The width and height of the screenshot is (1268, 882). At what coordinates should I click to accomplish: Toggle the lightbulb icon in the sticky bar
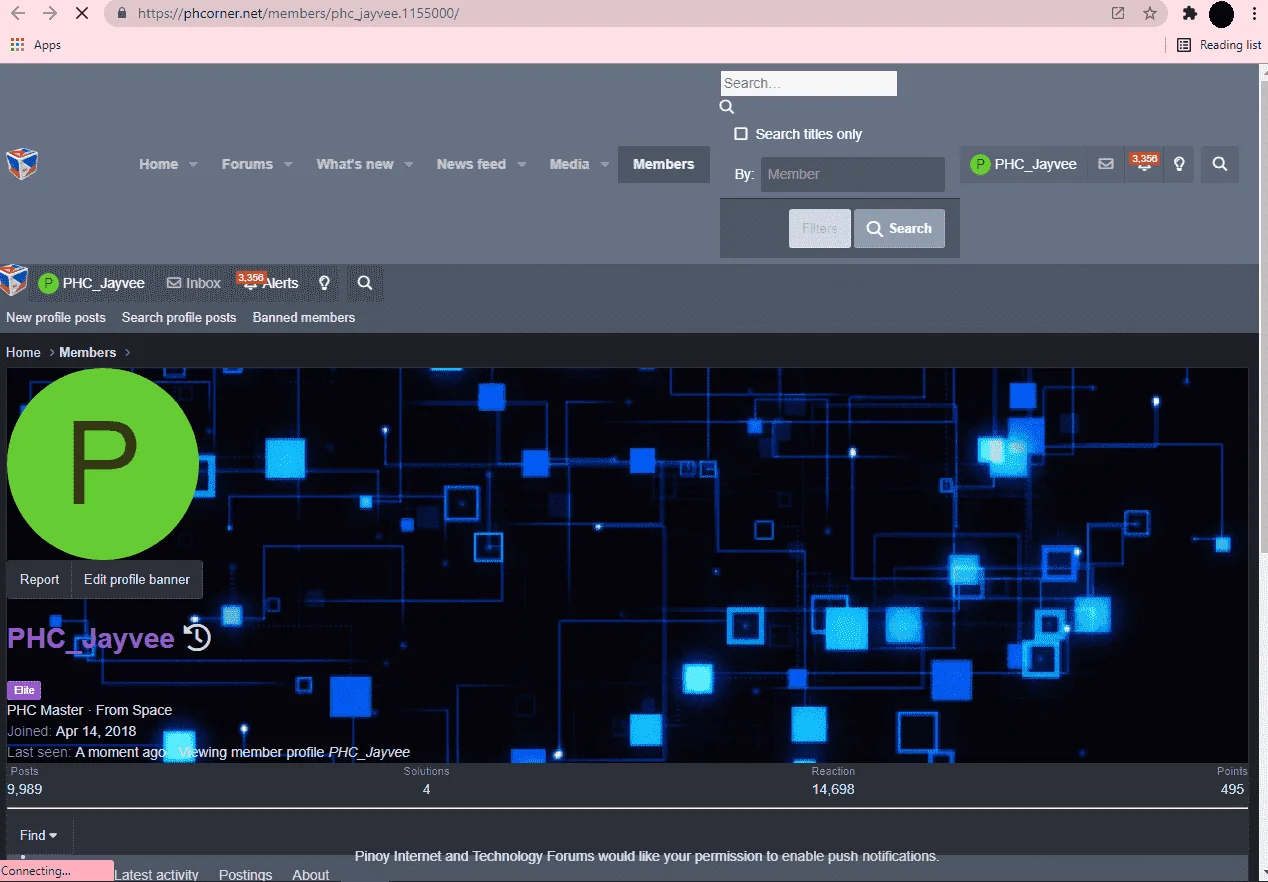324,283
